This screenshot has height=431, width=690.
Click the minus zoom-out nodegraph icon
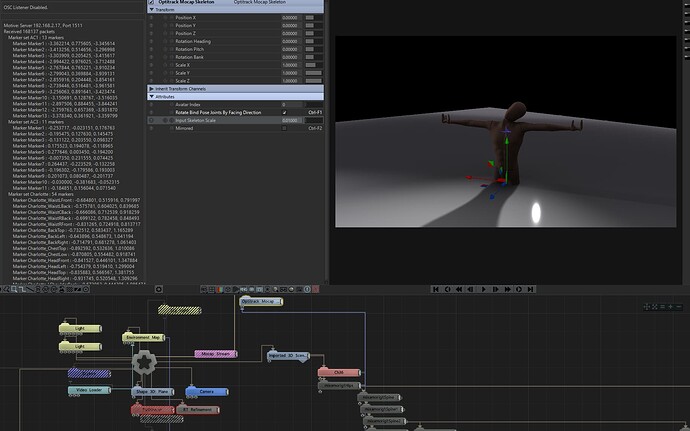coord(679,306)
